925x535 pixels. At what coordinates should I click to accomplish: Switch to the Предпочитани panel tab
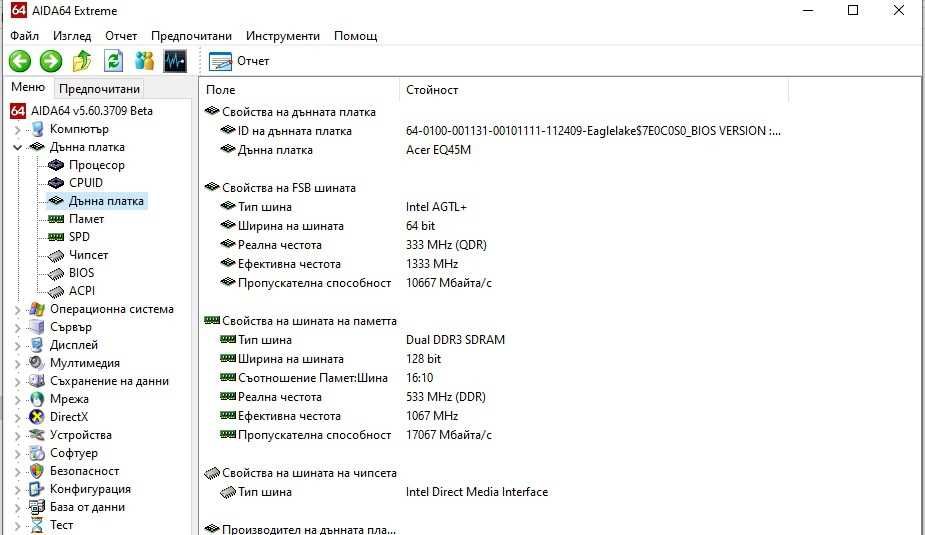tap(99, 89)
